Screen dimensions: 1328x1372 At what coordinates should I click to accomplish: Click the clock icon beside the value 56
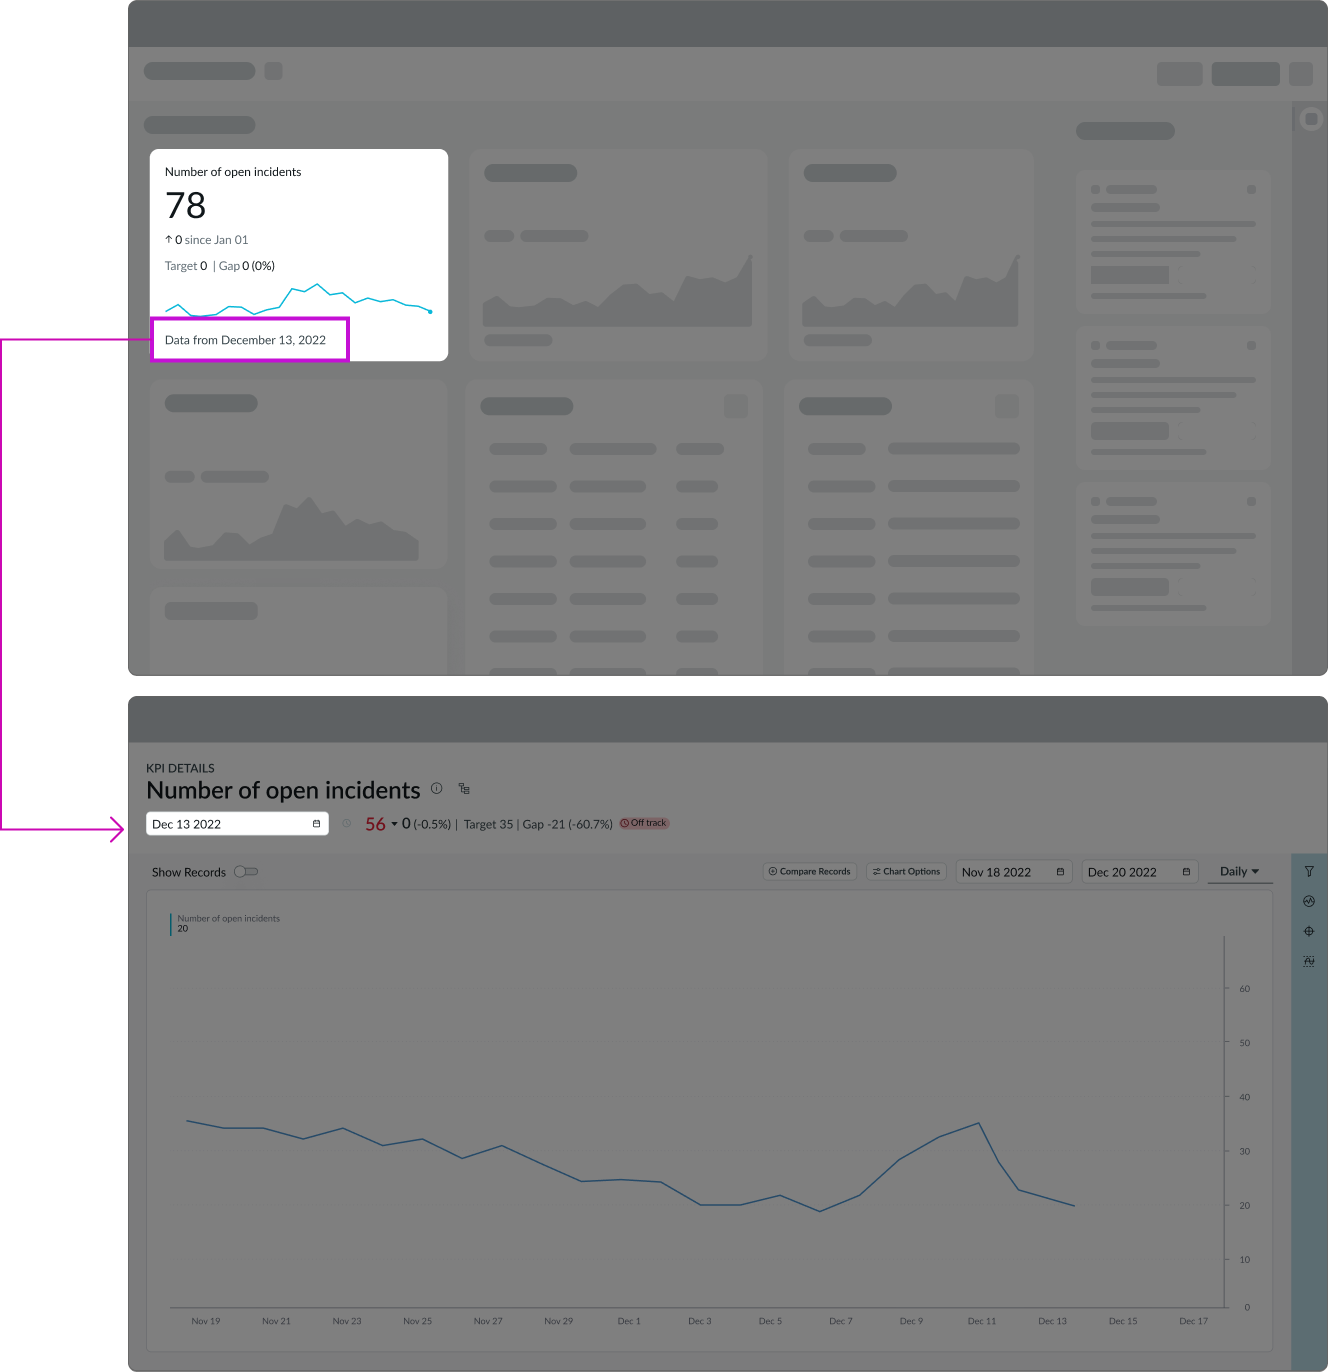click(x=346, y=823)
